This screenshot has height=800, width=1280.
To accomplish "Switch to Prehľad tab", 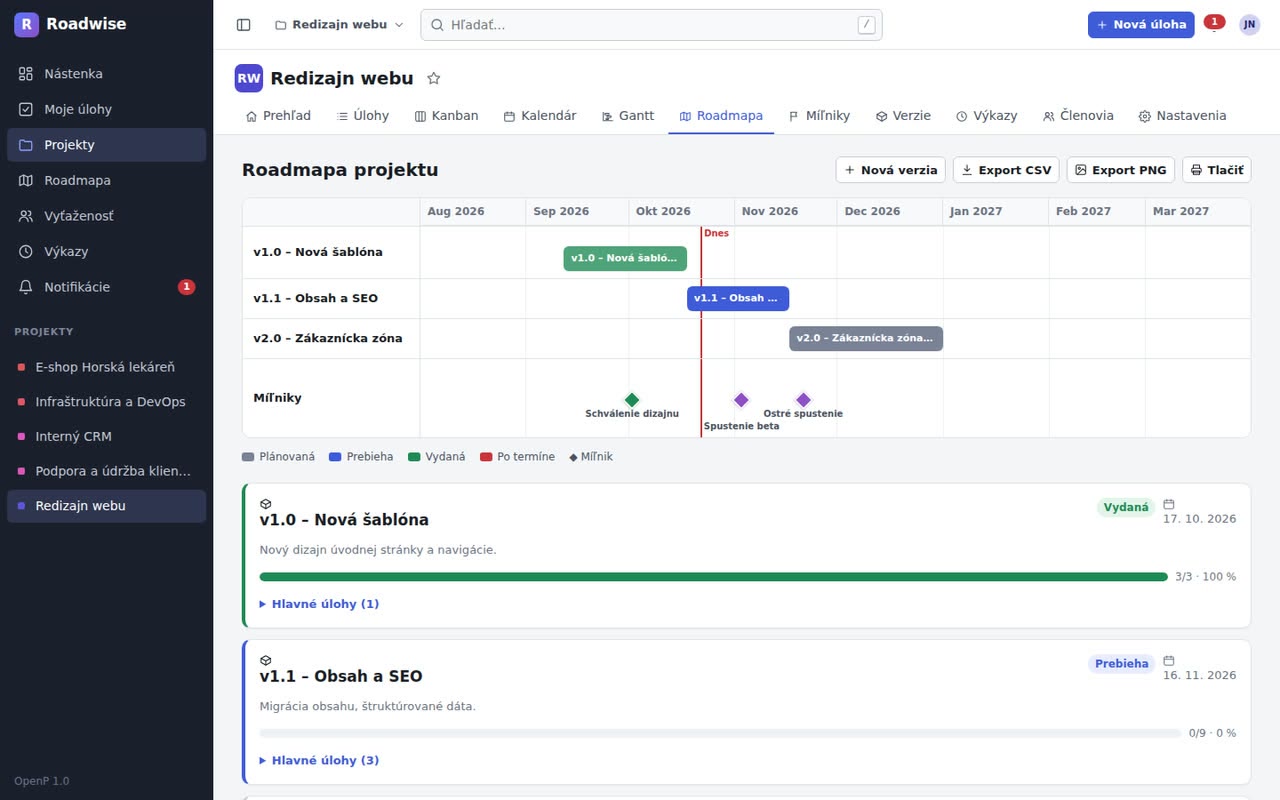I will [278, 116].
